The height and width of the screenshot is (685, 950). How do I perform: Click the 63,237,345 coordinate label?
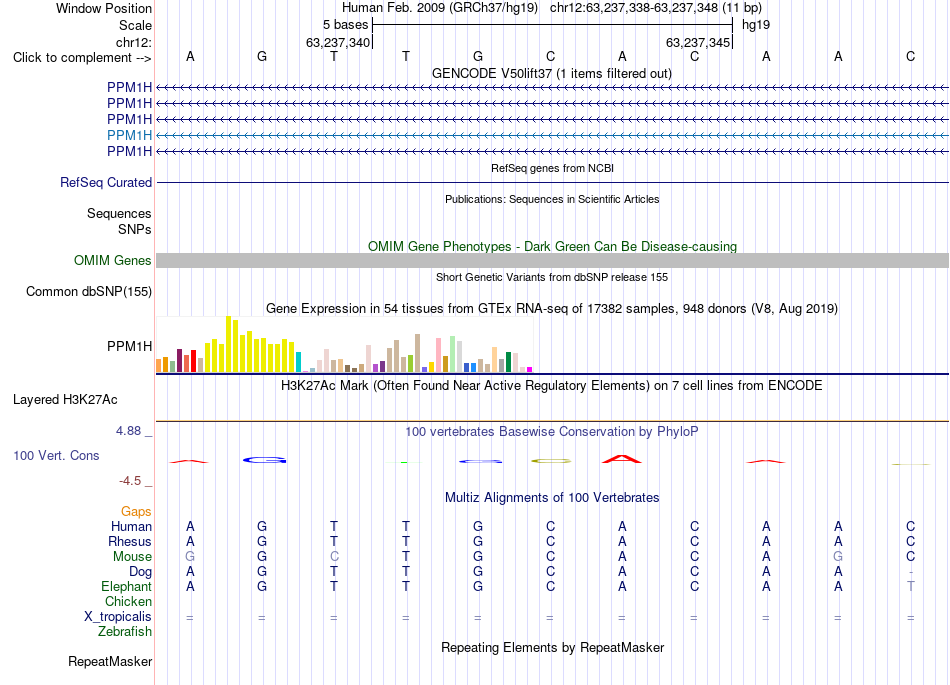pos(698,42)
